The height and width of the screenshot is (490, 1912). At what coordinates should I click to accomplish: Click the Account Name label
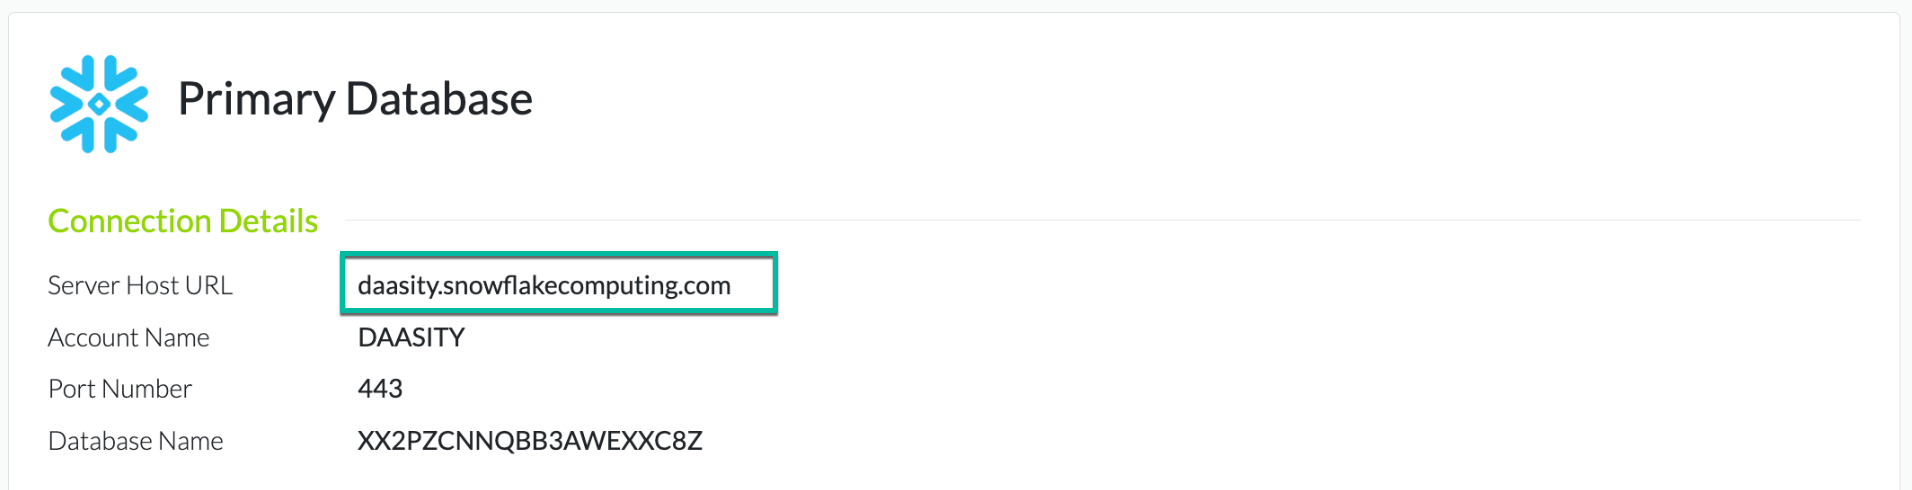[129, 338]
